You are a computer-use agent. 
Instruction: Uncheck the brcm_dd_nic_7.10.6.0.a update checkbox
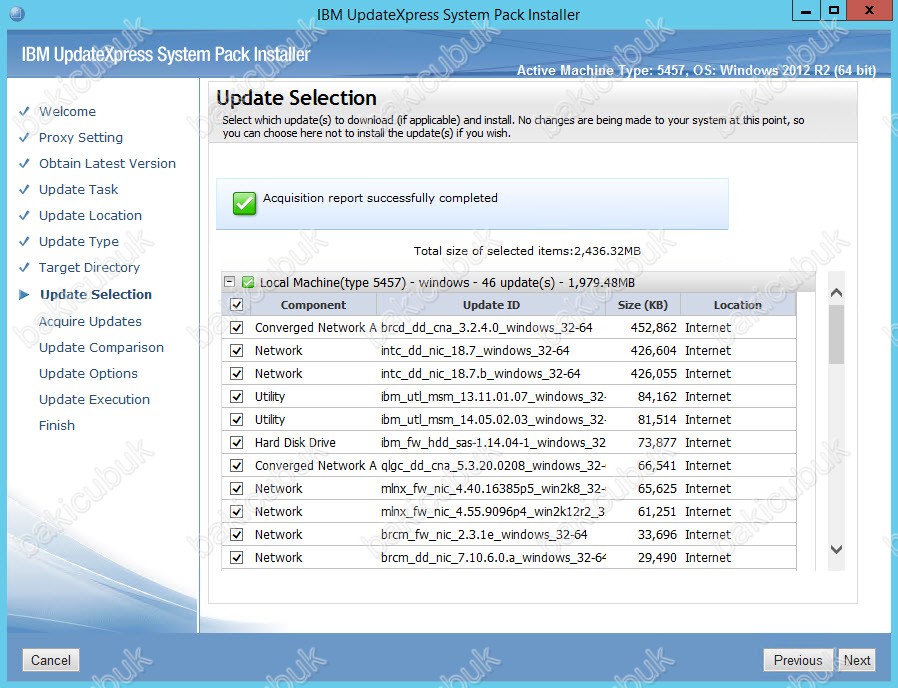pos(237,557)
